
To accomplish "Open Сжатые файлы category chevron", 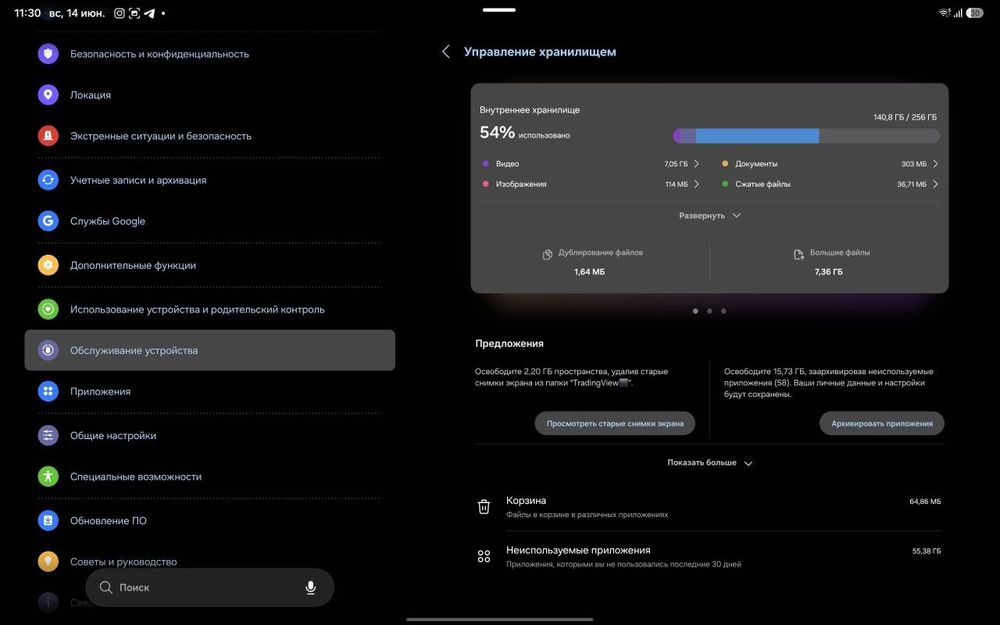I will click(936, 184).
